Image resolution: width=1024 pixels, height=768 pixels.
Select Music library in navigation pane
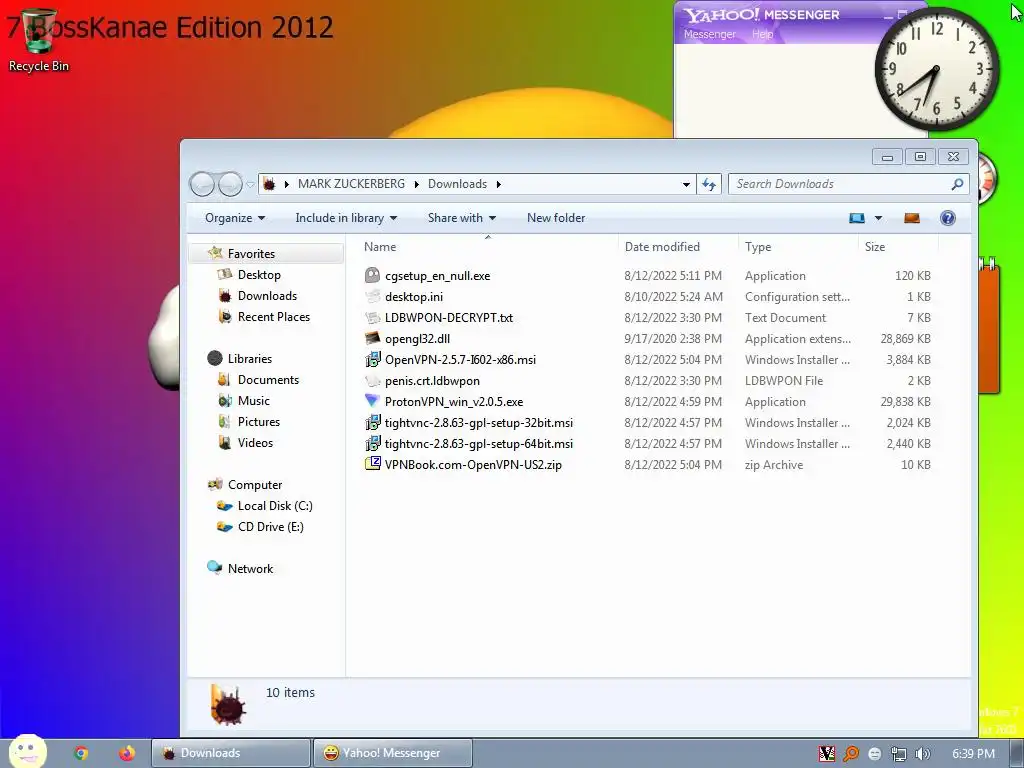(253, 400)
